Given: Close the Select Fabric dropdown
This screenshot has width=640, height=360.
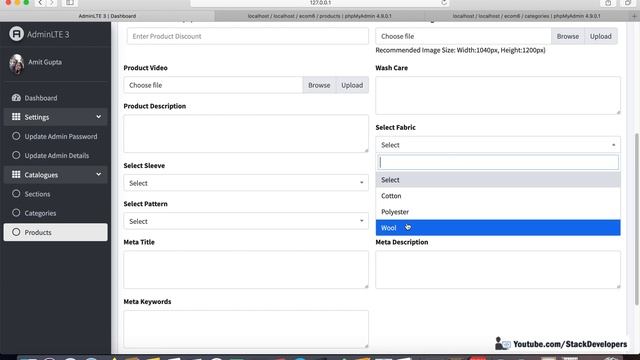Looking at the screenshot, I should pyautogui.click(x=498, y=145).
